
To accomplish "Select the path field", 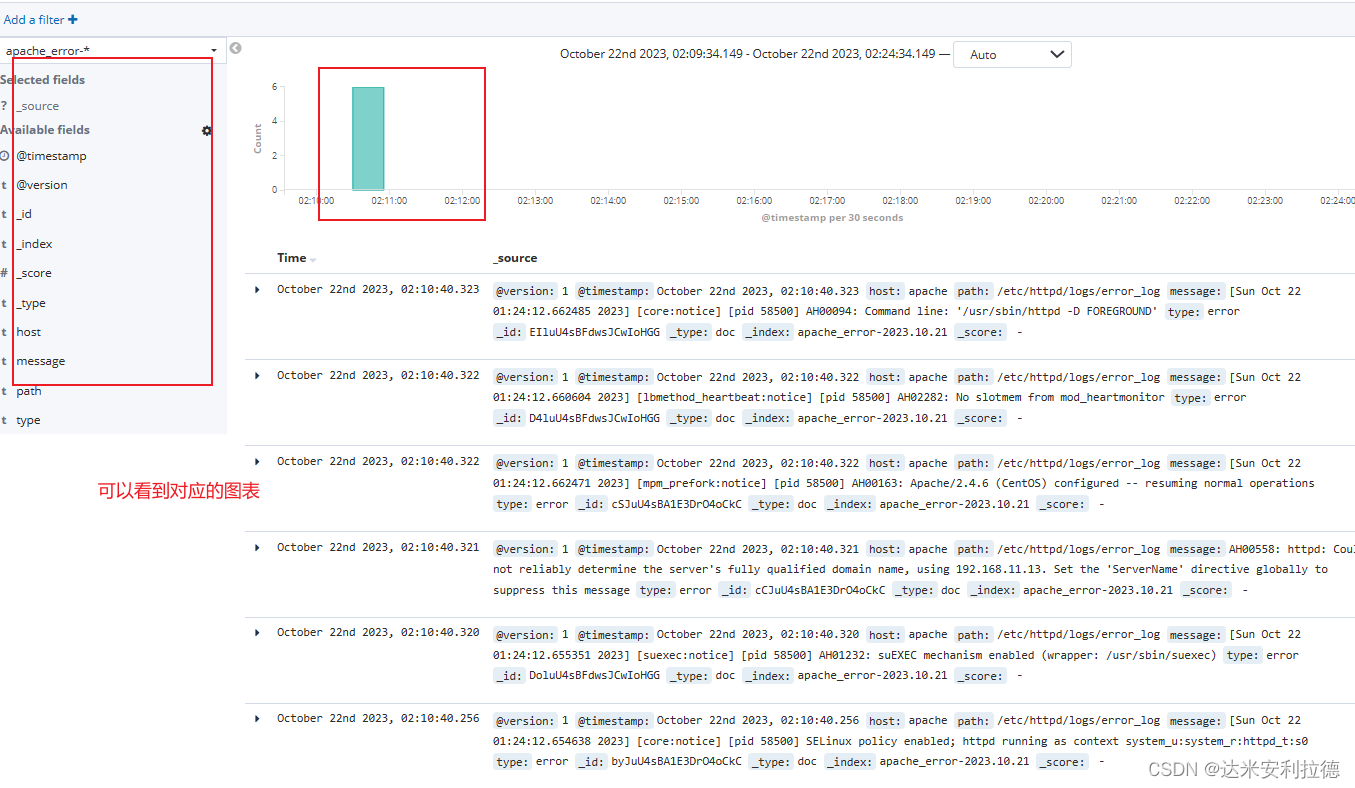I will (x=29, y=391).
